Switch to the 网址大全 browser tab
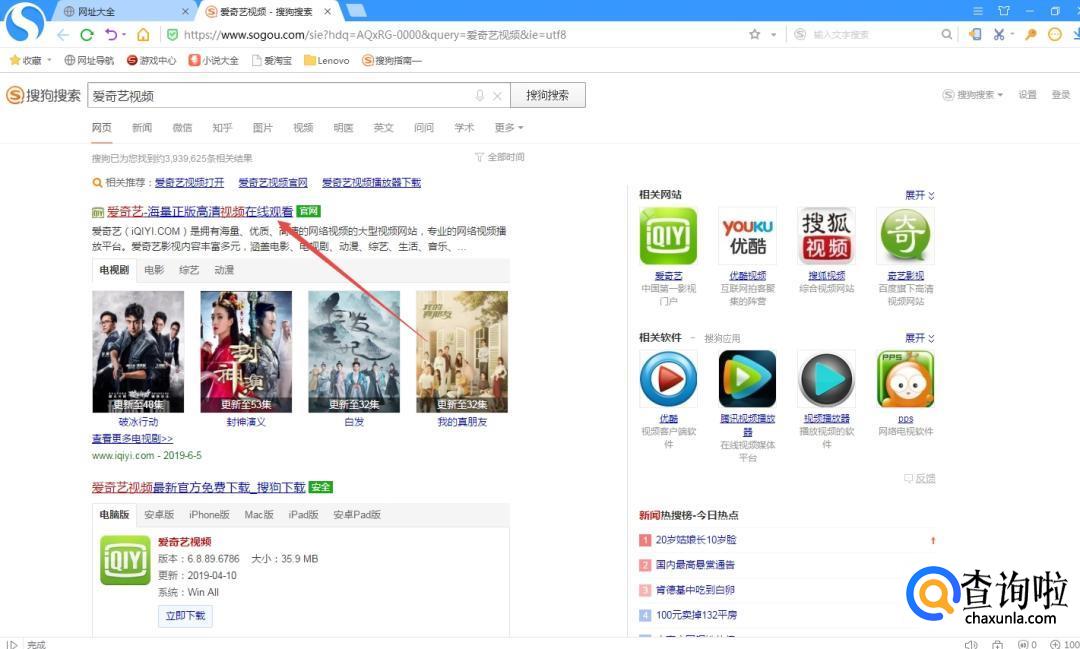Image resolution: width=1080 pixels, height=649 pixels. click(123, 11)
